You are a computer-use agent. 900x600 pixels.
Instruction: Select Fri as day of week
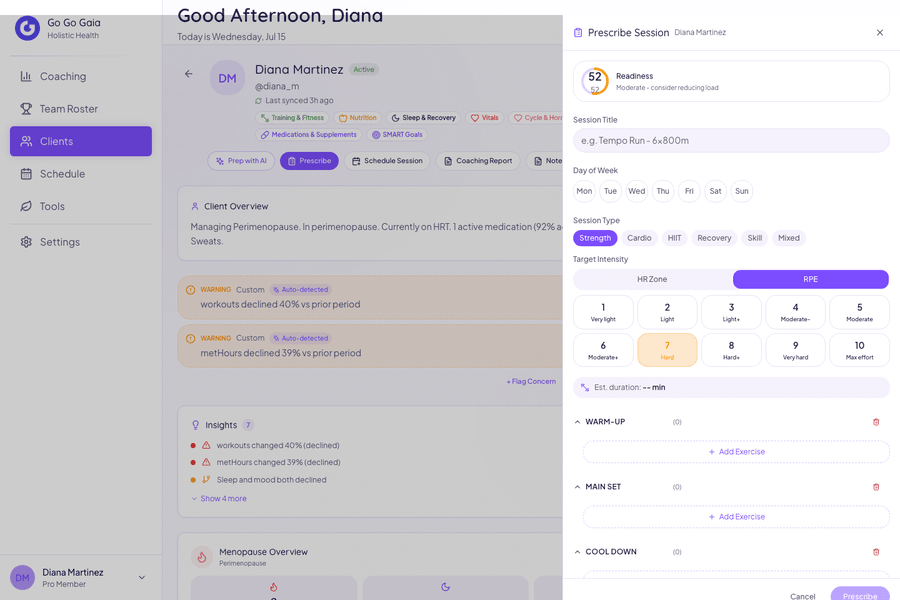pos(689,191)
